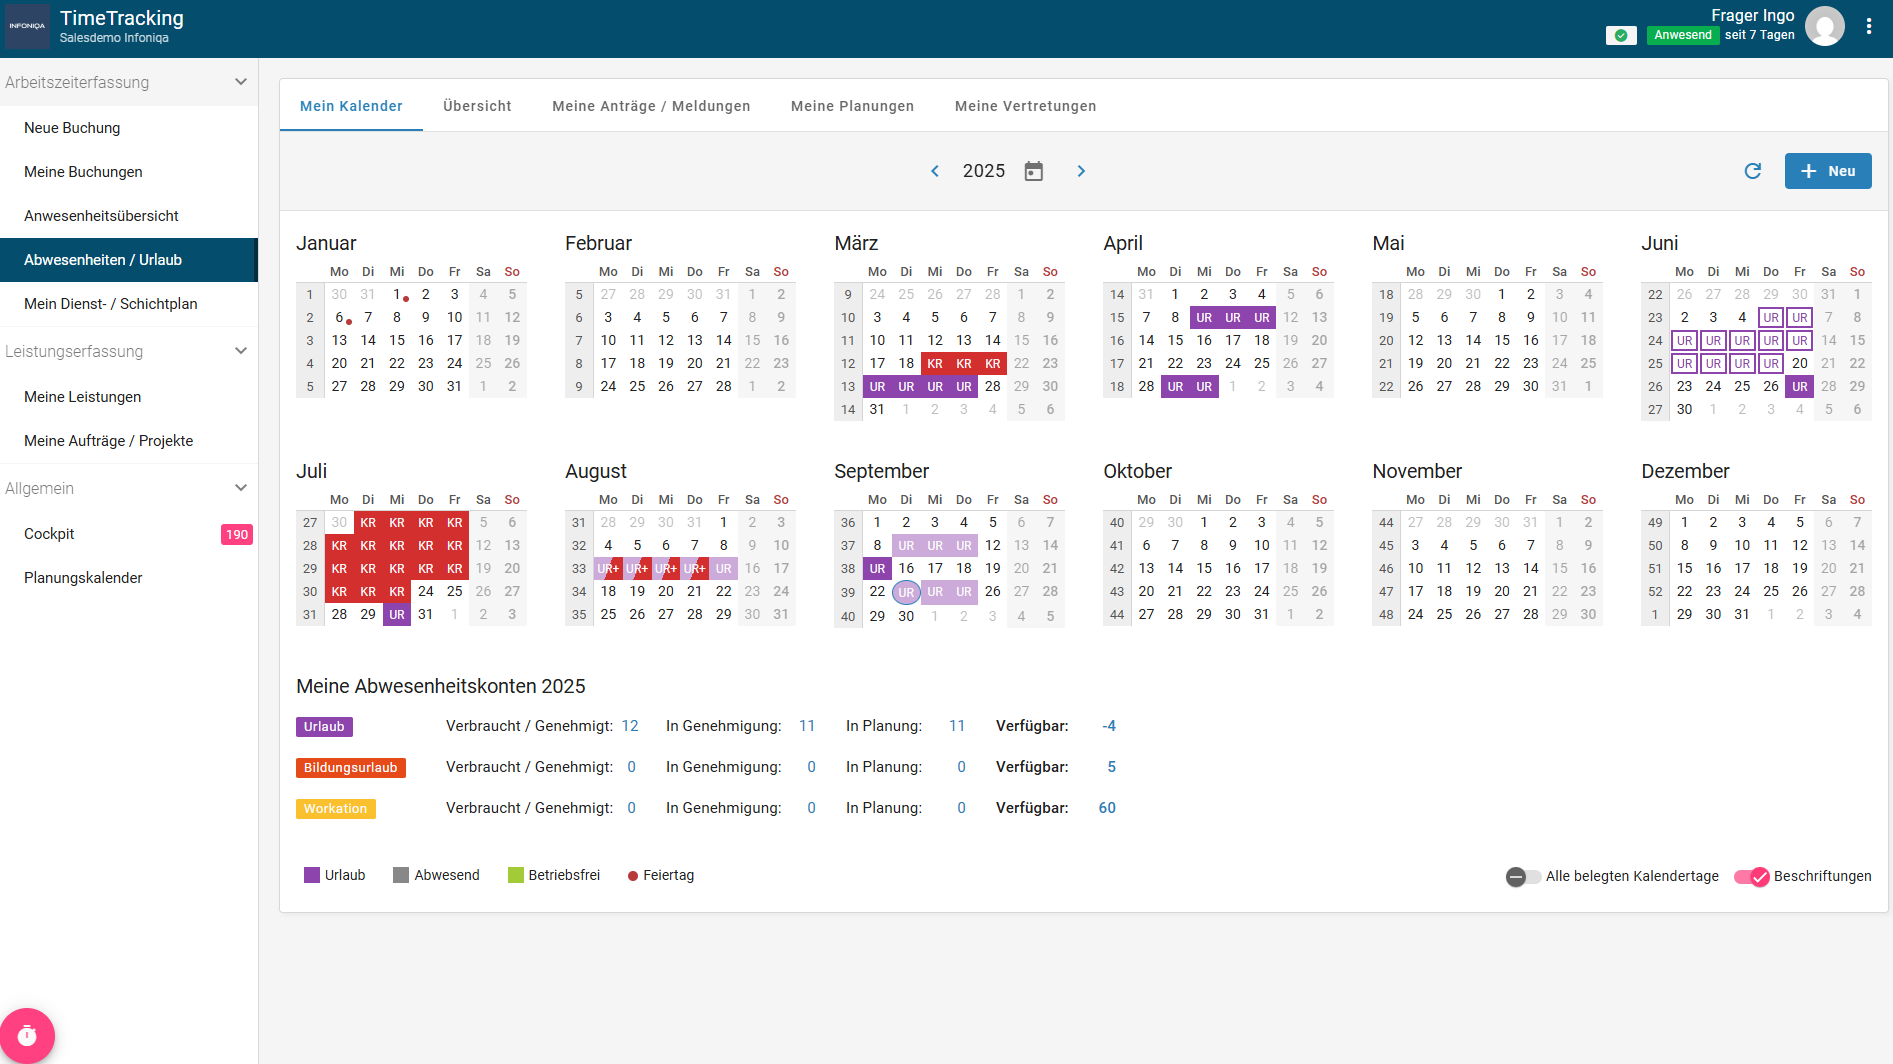
Task: Select the year 2025 label
Action: tap(984, 171)
